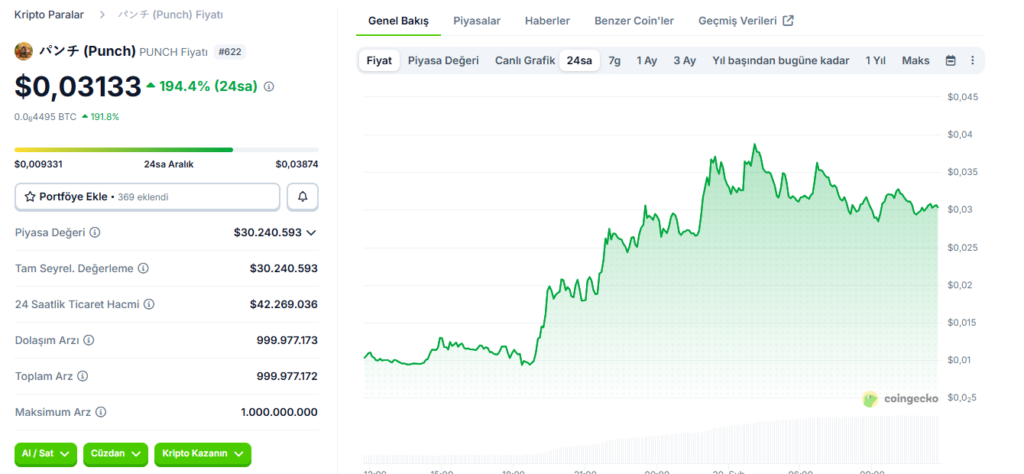The image size is (1024, 474).
Task: Expand the Piyasa Değeri value chevron
Action: (311, 233)
